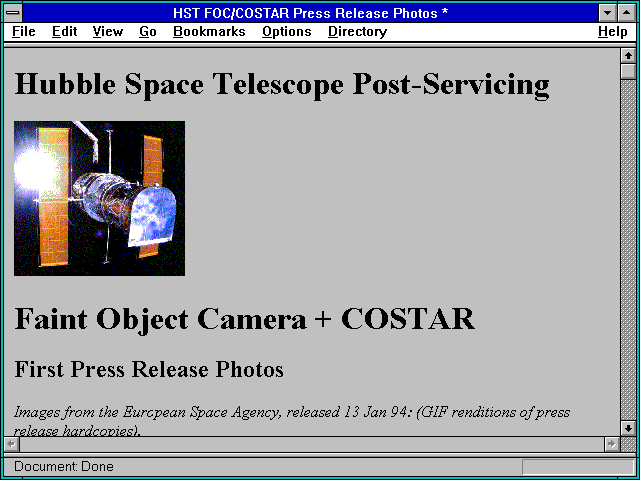640x480 pixels.
Task: Click the horizontal scrollbar right arrow
Action: (611, 444)
